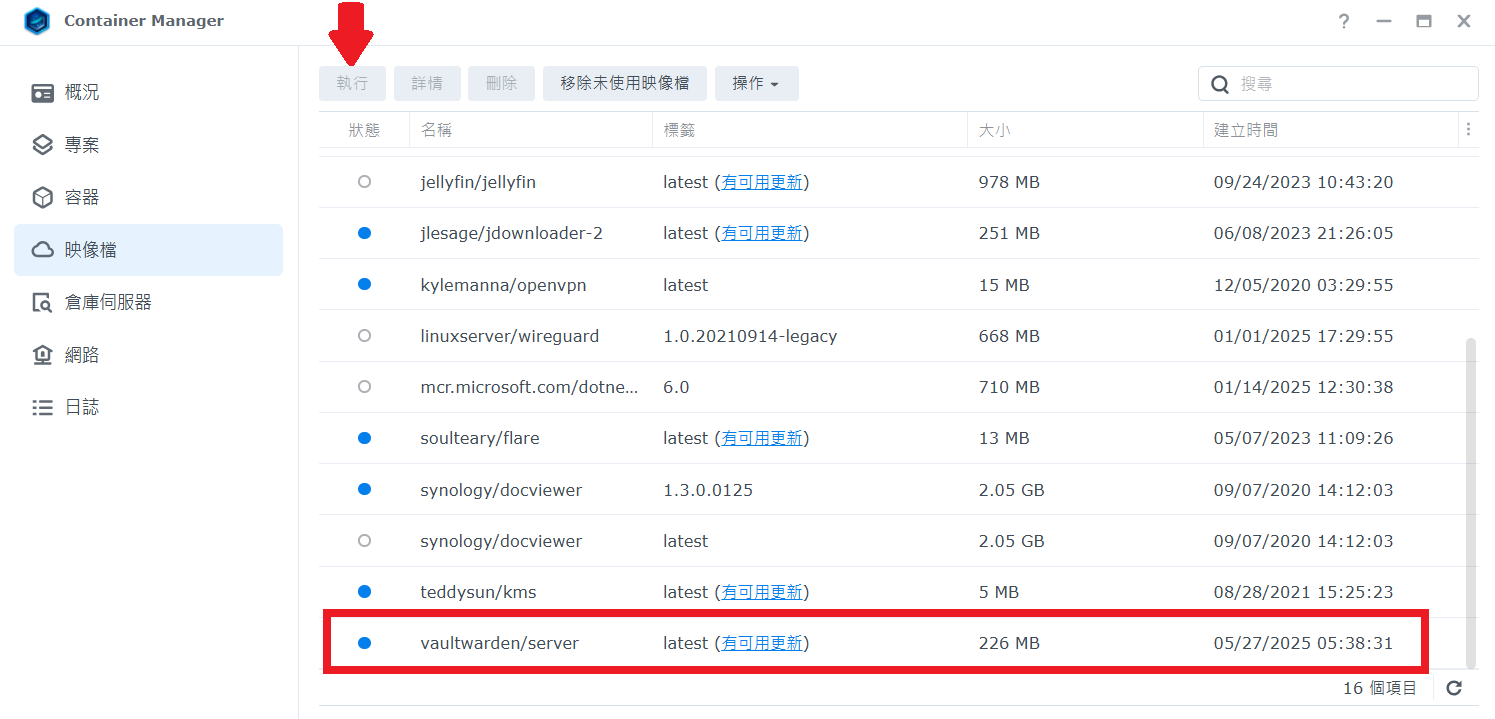Click status dot for vaultwarden/server

point(364,643)
